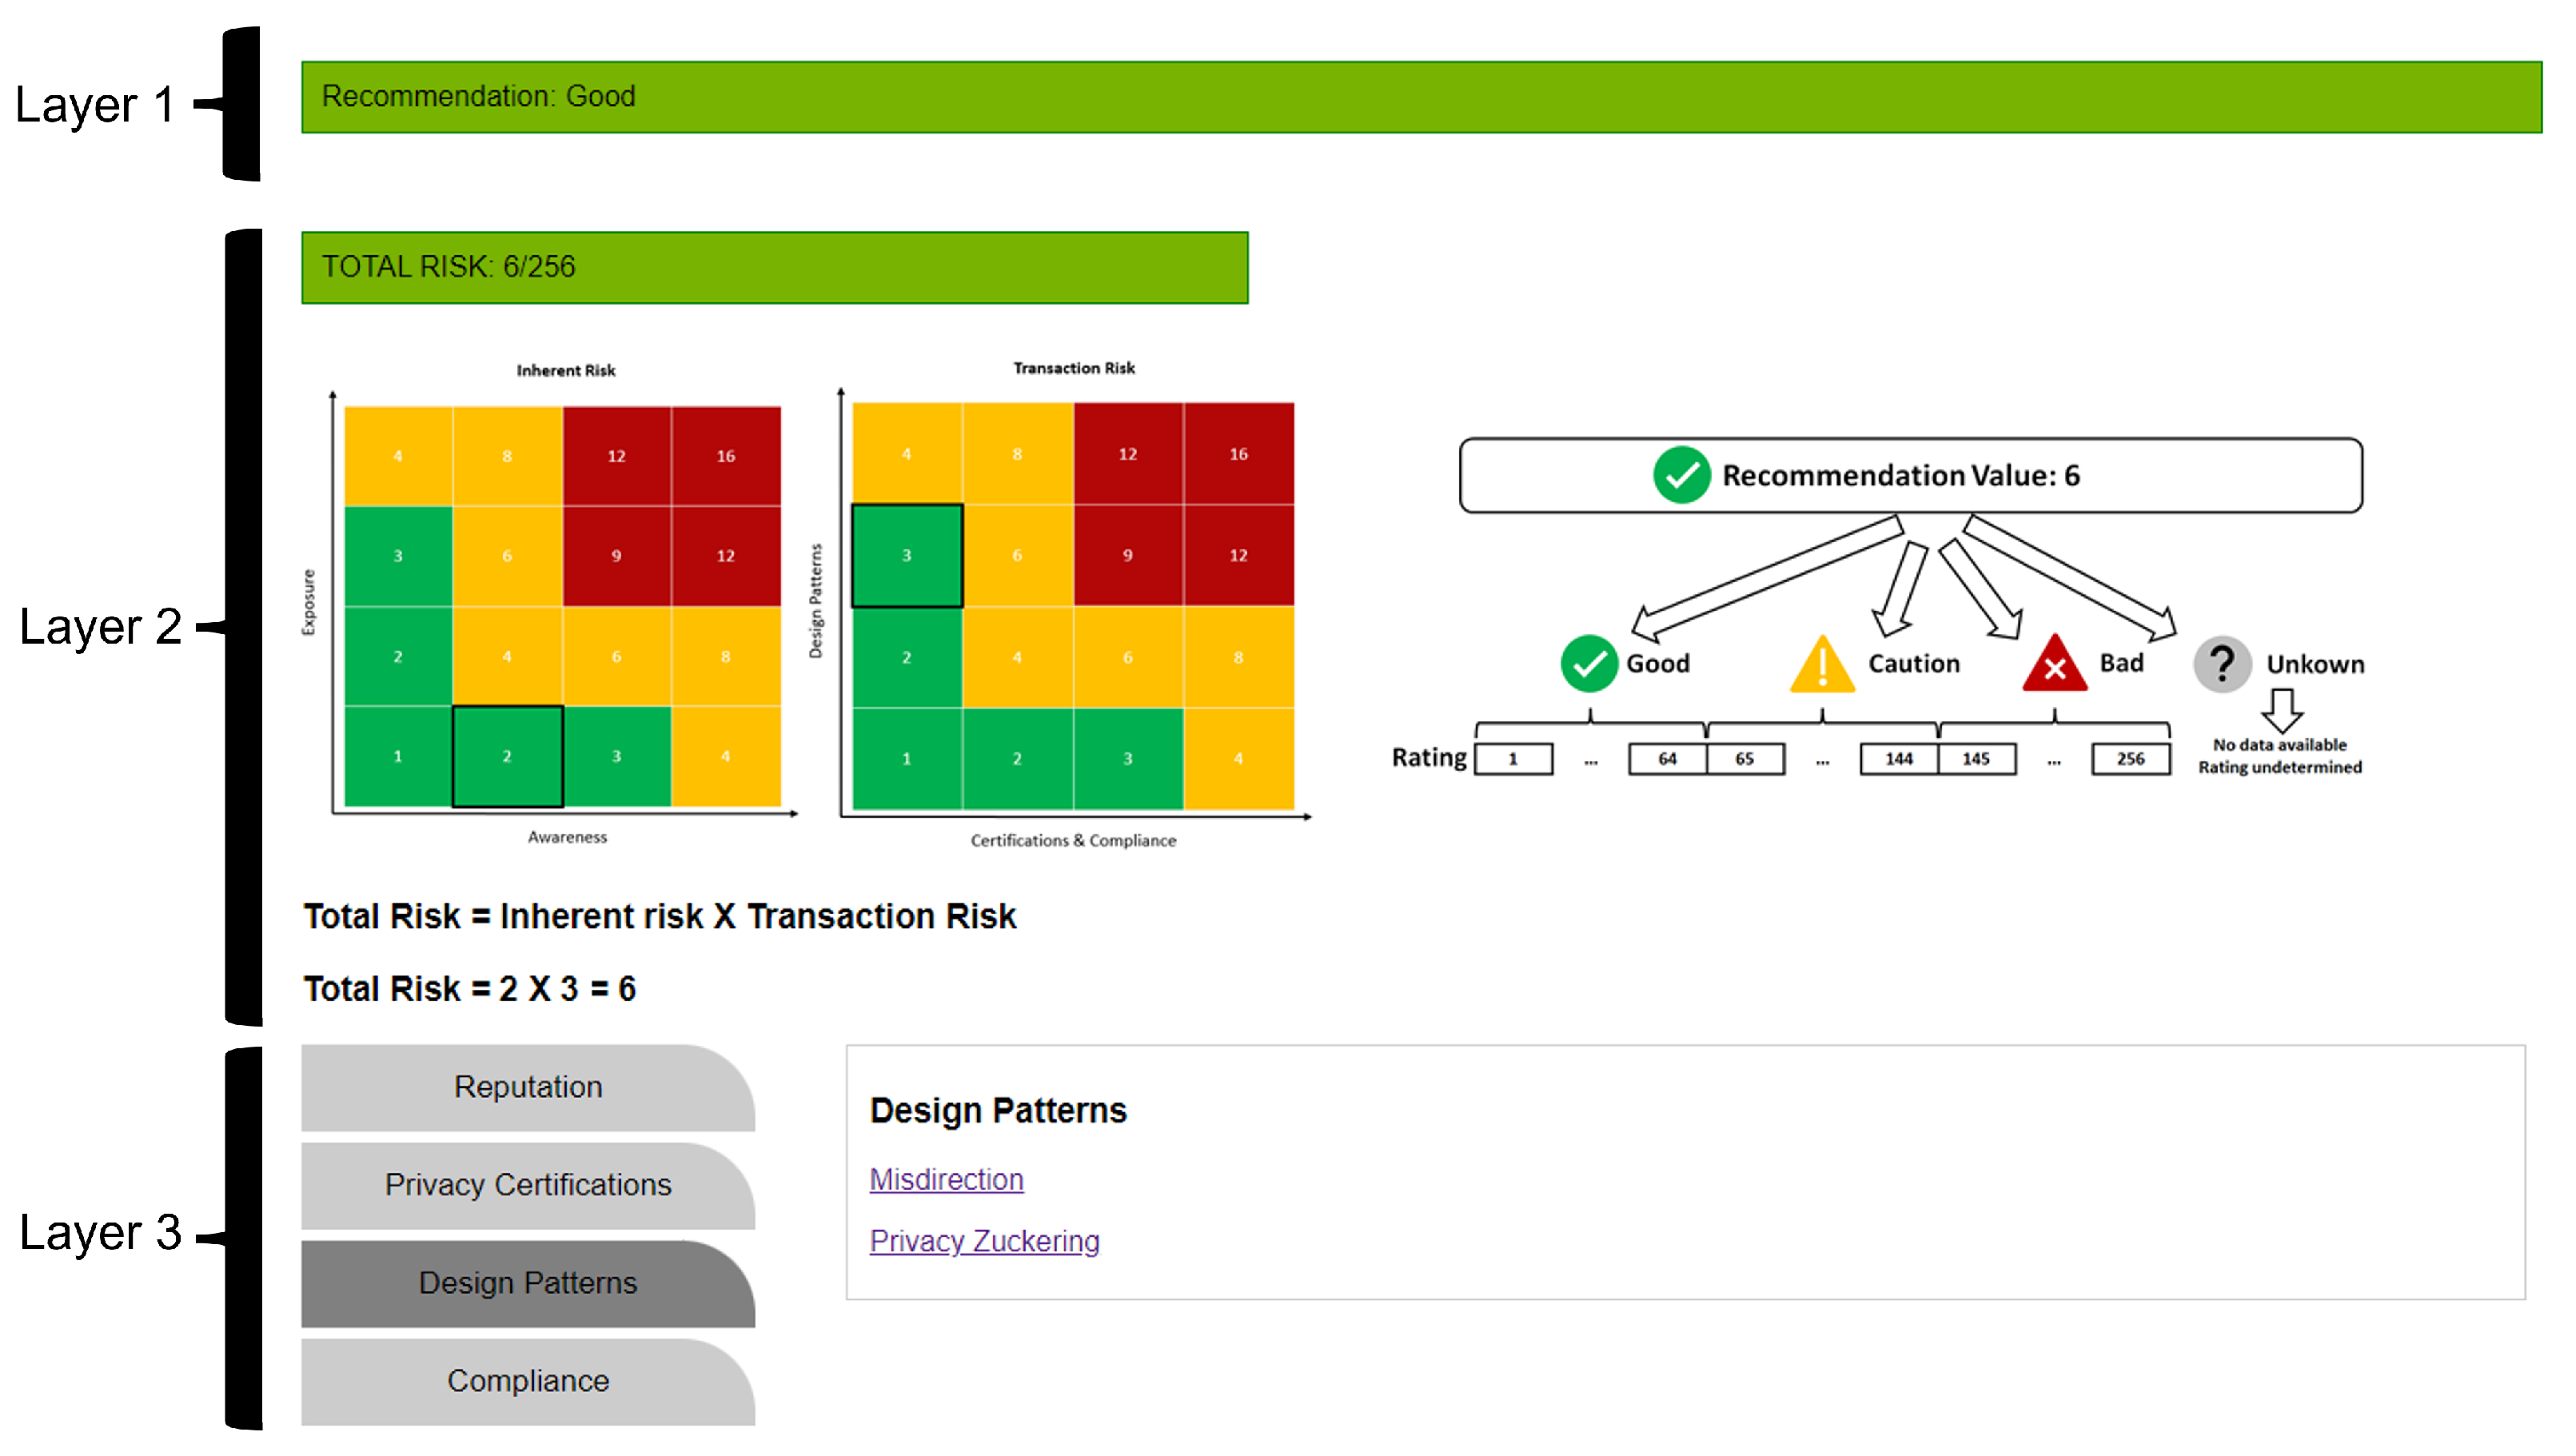The height and width of the screenshot is (1456, 2576).
Task: Click the Recommendation Value checkmark icon
Action: point(1681,475)
